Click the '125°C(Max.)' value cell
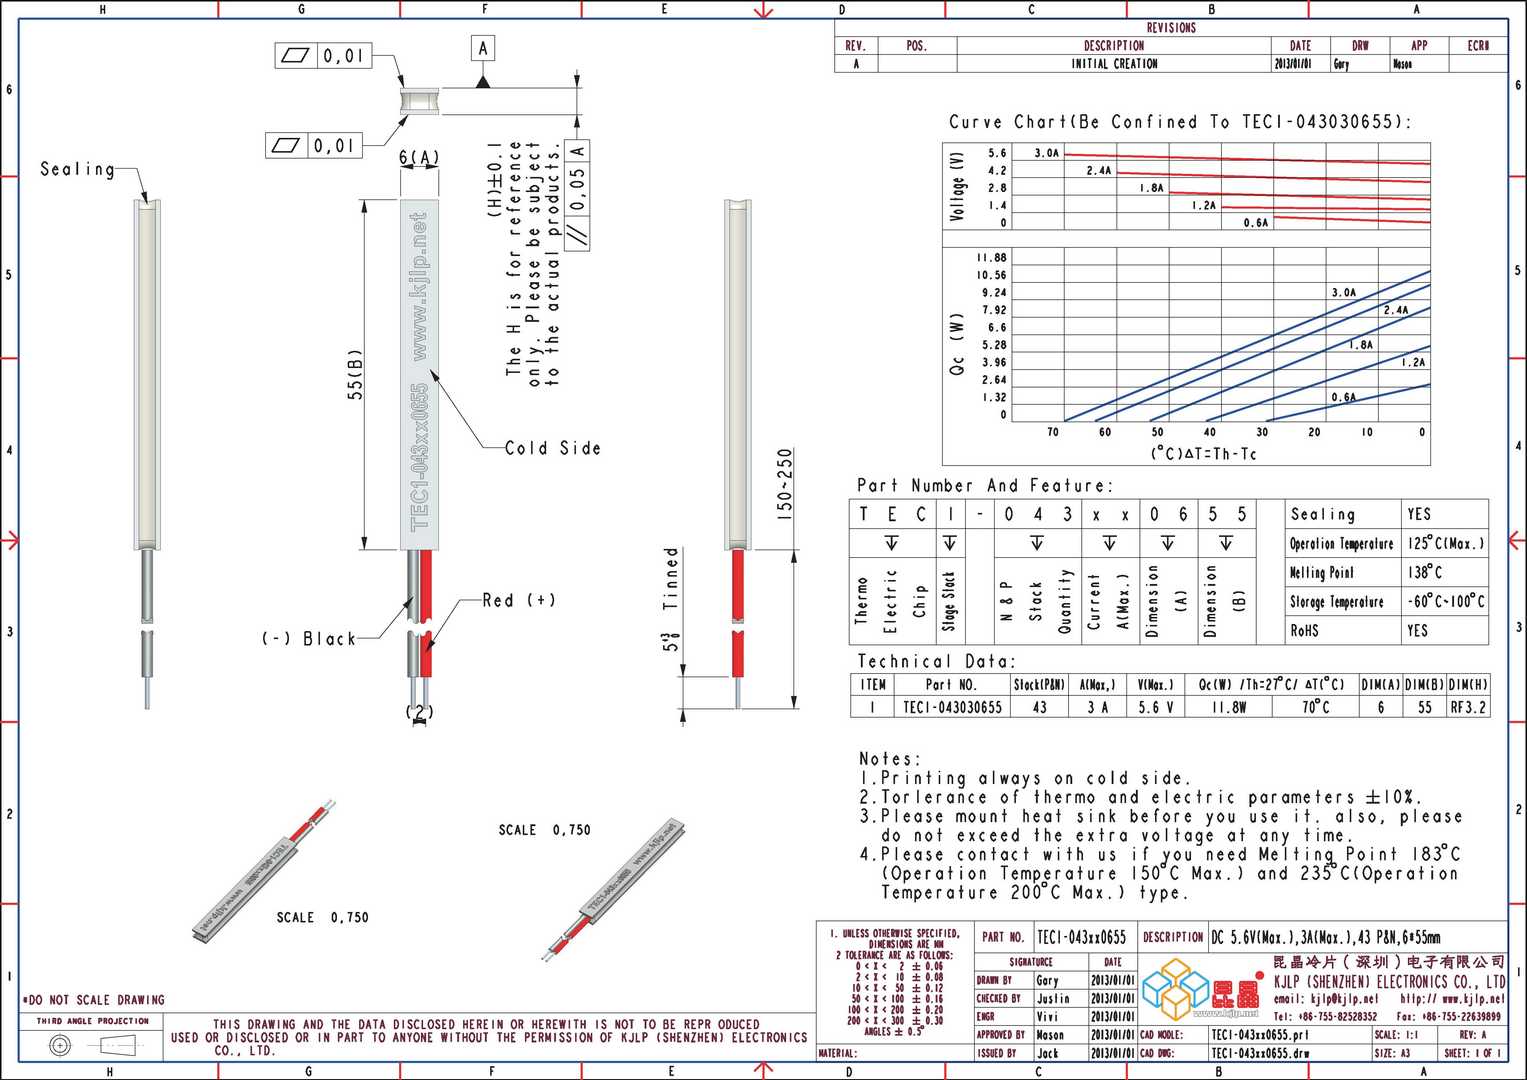 tap(1444, 543)
